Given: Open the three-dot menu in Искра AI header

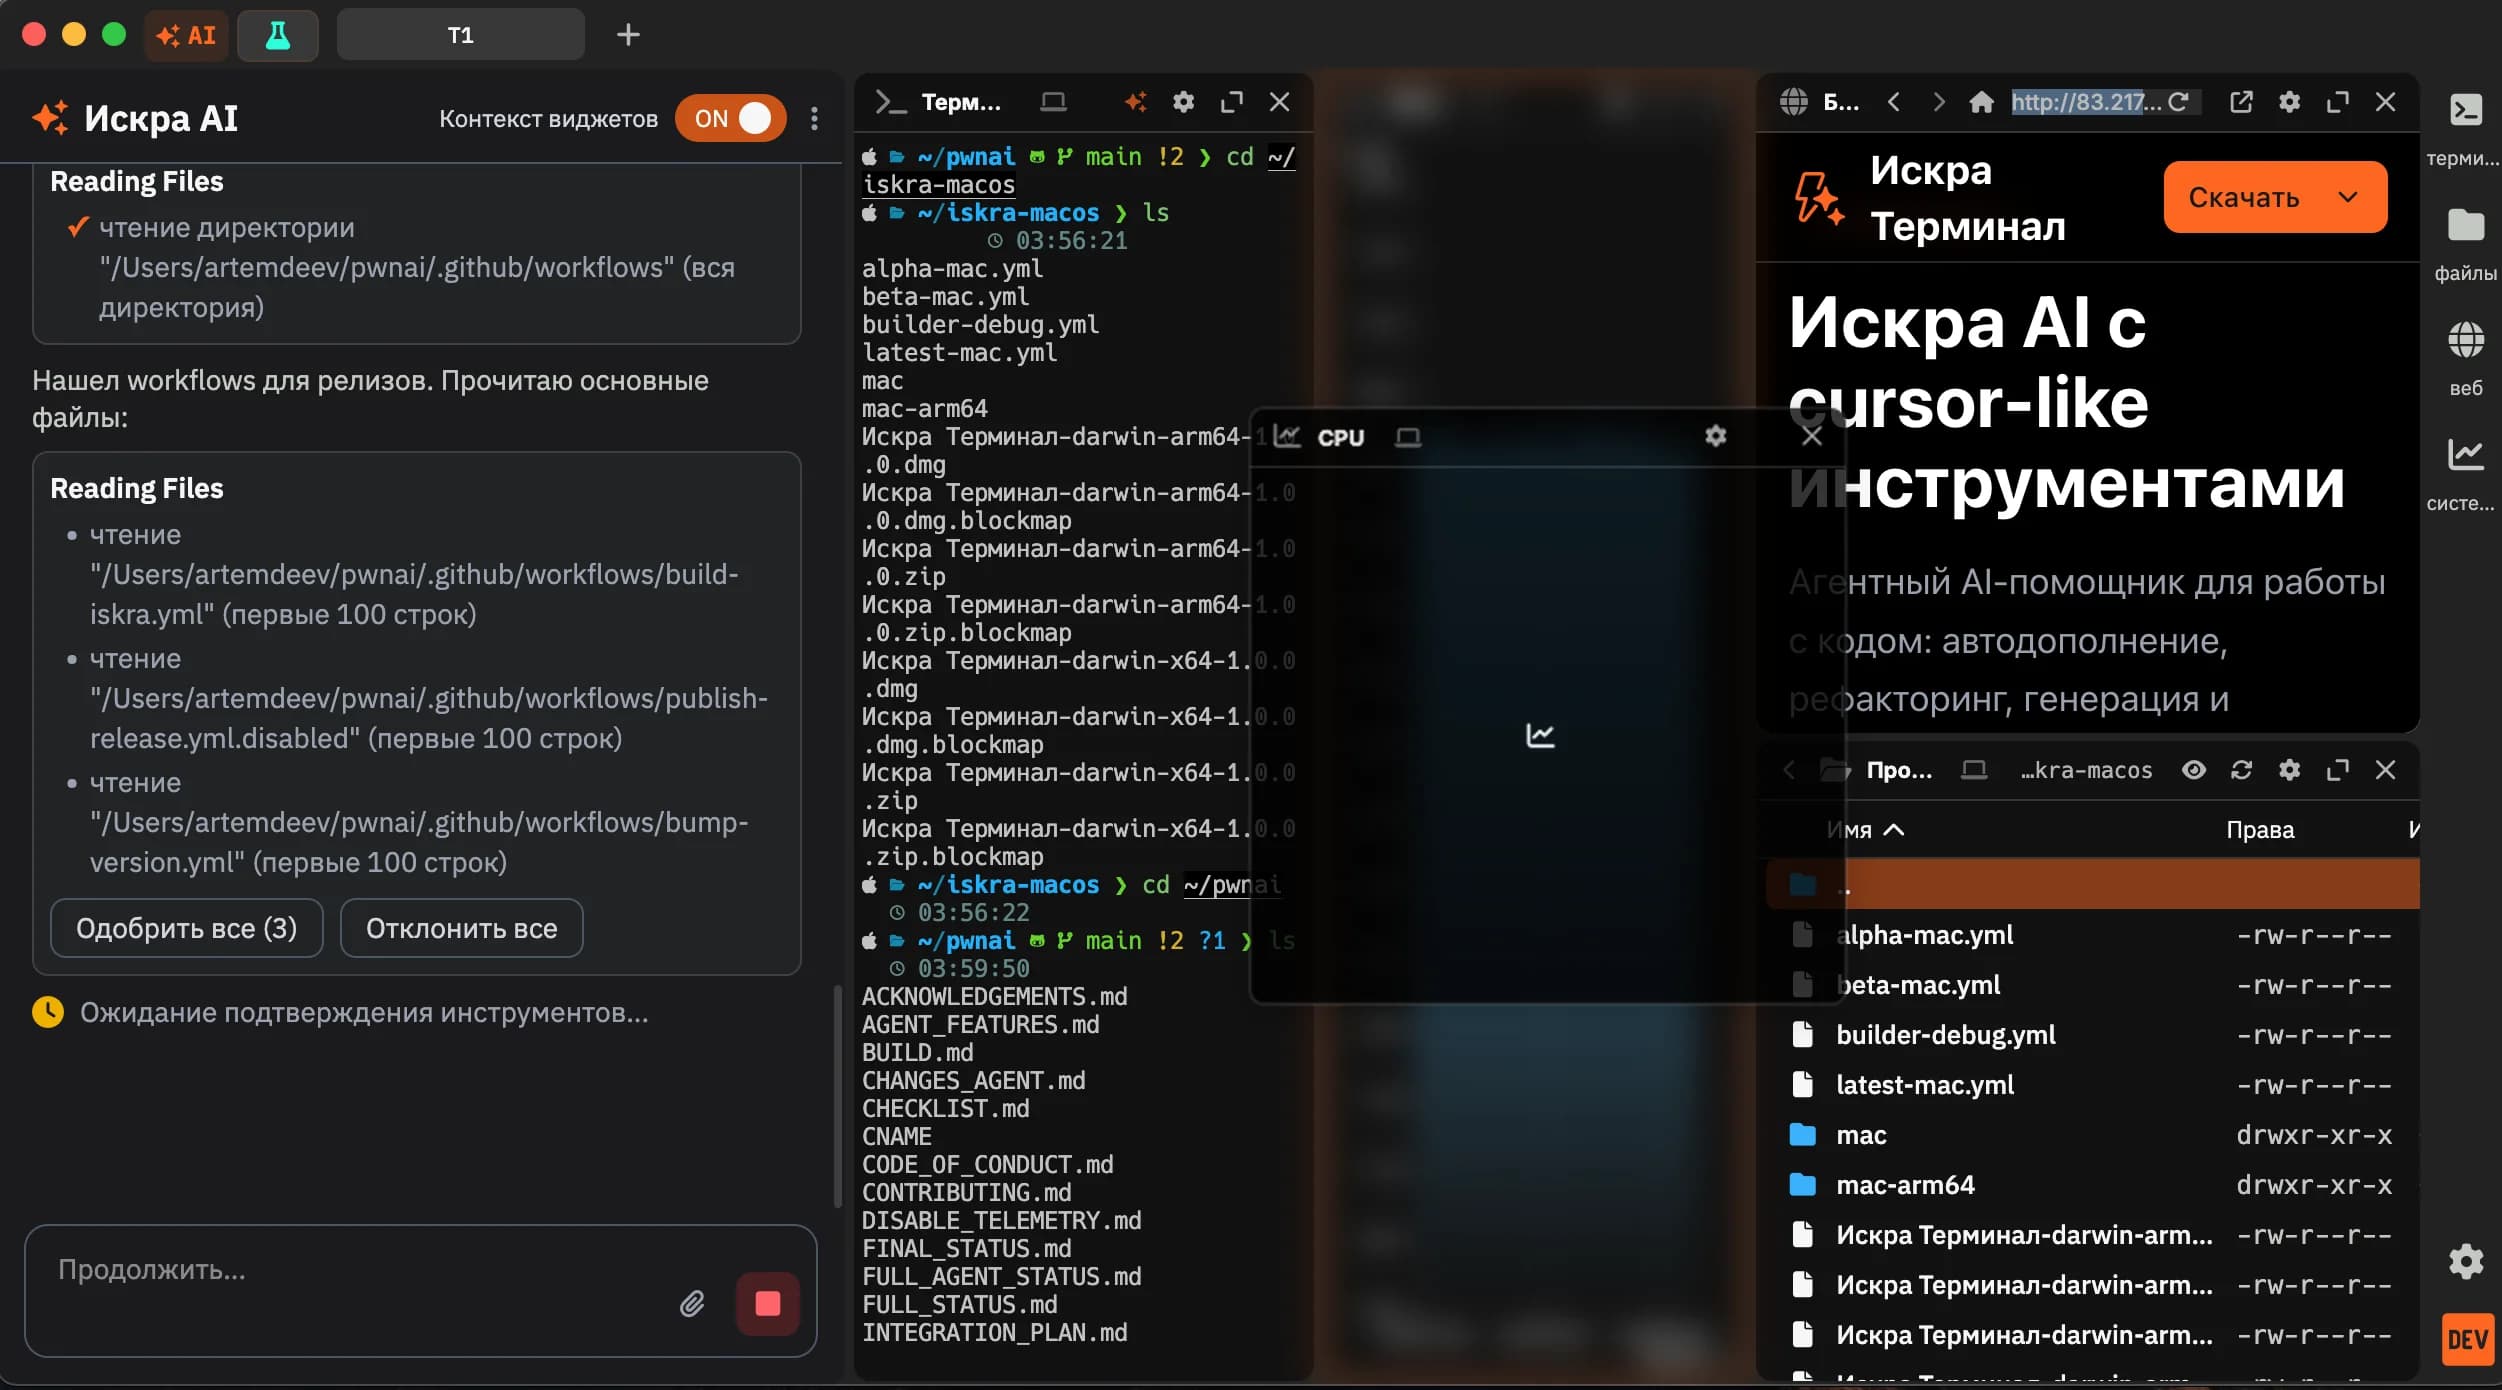Looking at the screenshot, I should (813, 118).
